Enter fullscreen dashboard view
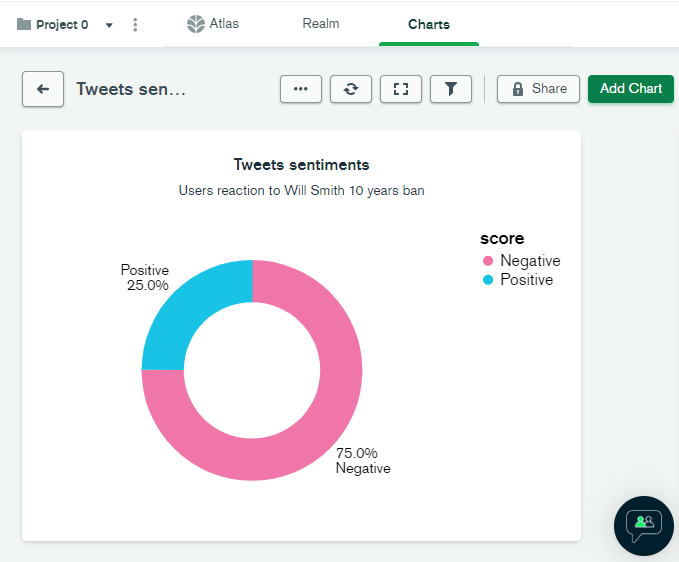Screen dimensions: 679x562 coord(401,89)
